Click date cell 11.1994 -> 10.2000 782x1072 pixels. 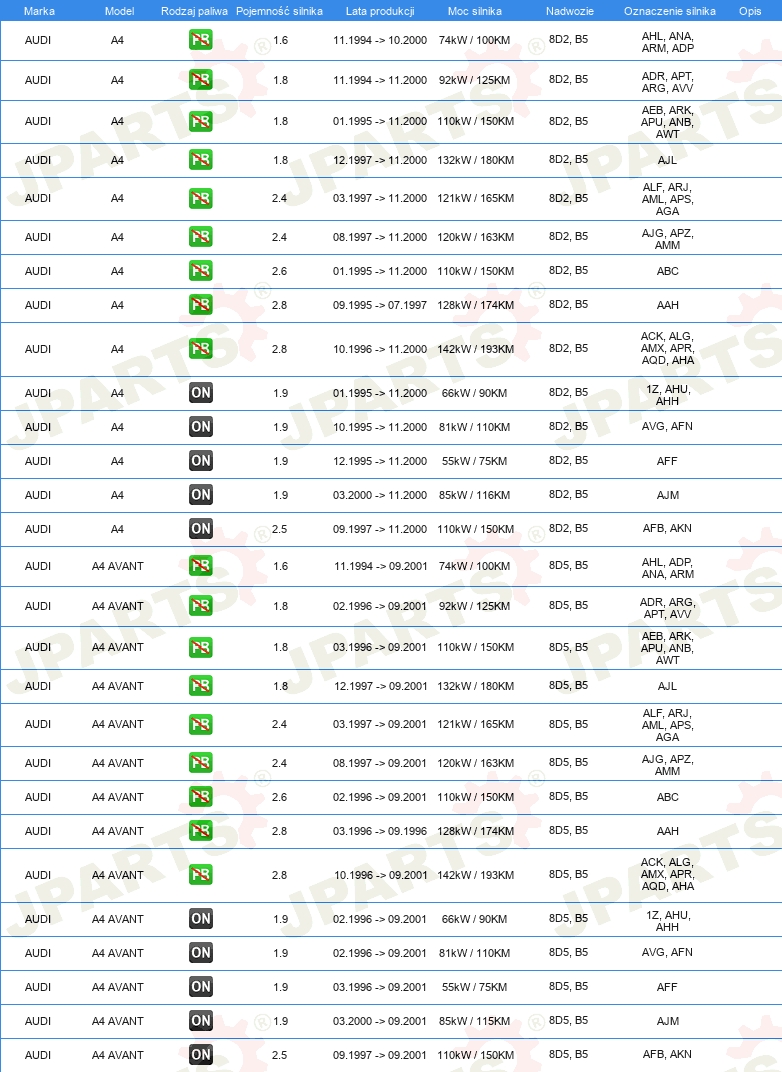click(x=380, y=40)
